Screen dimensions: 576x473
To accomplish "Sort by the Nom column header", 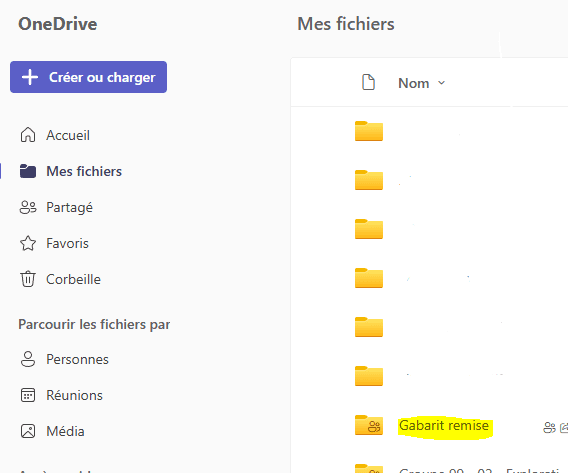I will [x=414, y=83].
